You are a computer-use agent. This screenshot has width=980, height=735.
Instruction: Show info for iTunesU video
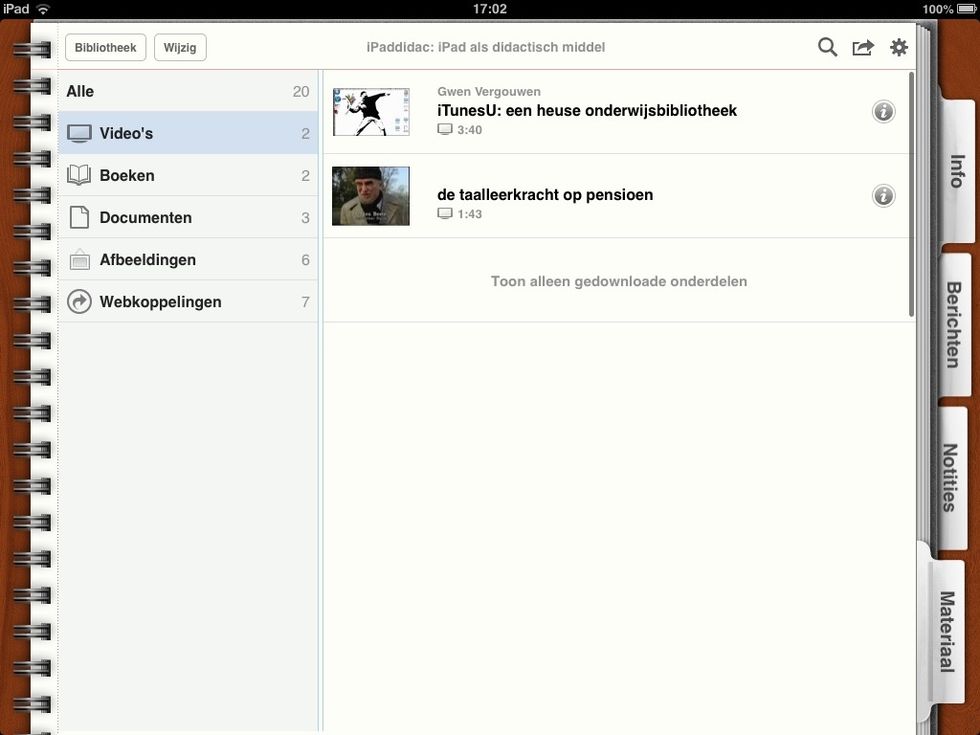click(883, 111)
